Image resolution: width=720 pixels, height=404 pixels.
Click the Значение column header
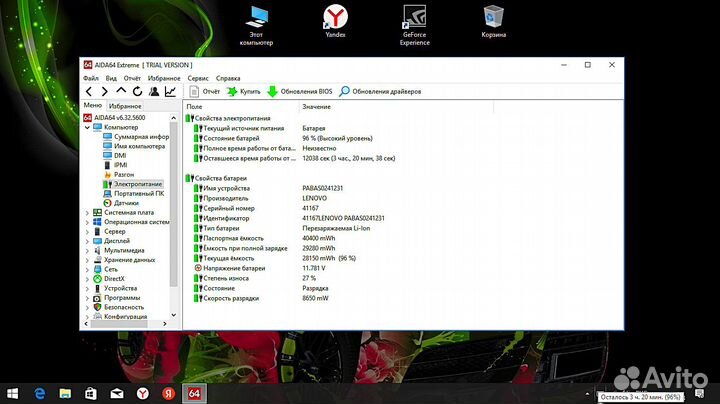[396, 107]
